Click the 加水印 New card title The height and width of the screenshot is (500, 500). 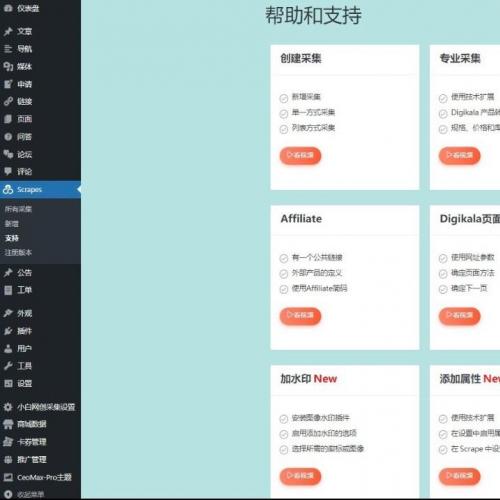click(309, 379)
